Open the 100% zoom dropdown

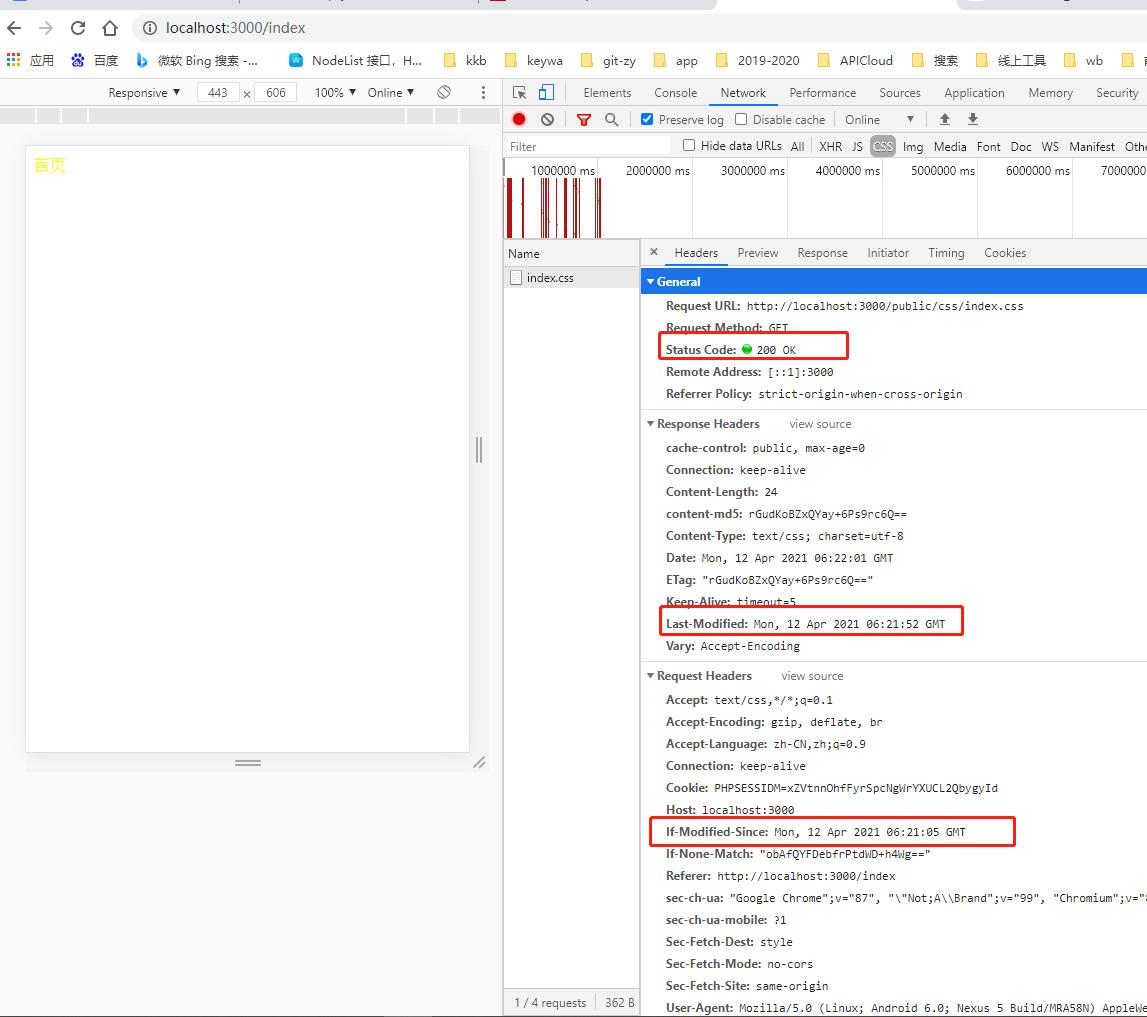335,92
